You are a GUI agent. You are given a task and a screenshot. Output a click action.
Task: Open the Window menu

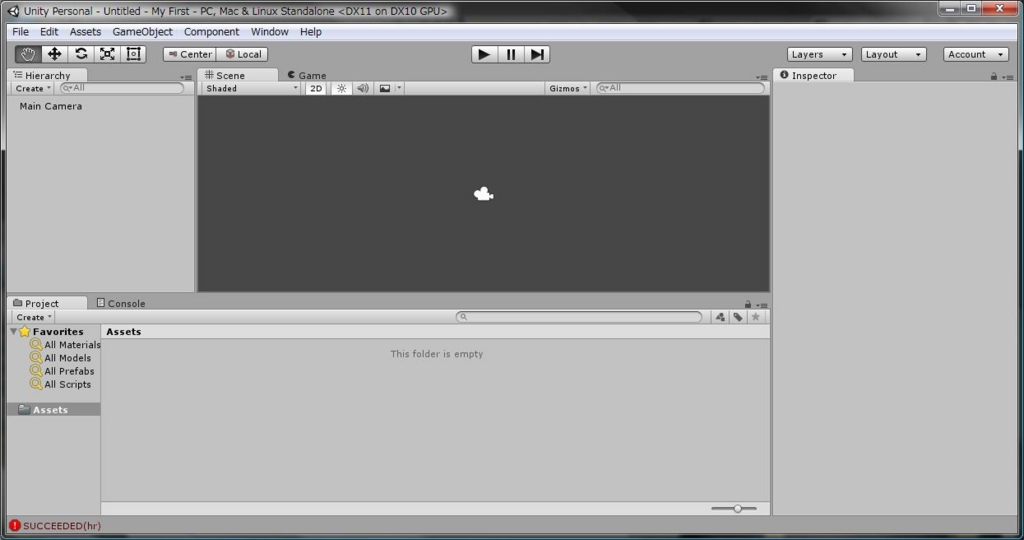(x=269, y=31)
